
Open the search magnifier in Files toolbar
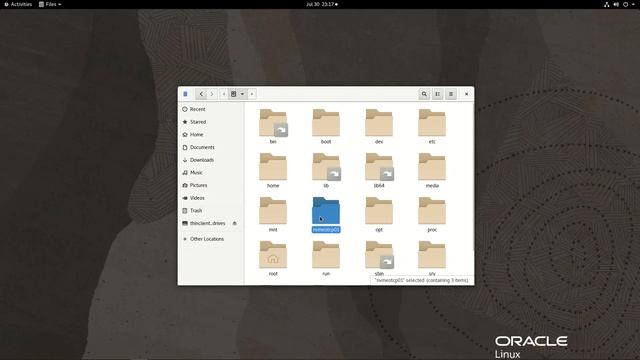[424, 94]
